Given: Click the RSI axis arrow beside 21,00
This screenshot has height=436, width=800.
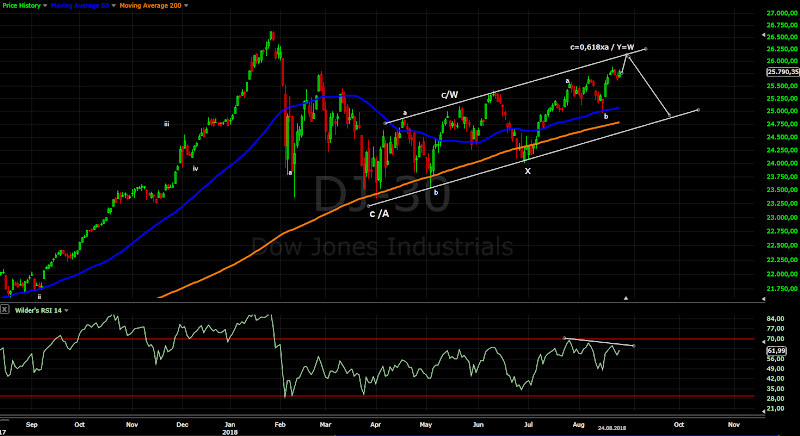Looking at the screenshot, I should [764, 411].
